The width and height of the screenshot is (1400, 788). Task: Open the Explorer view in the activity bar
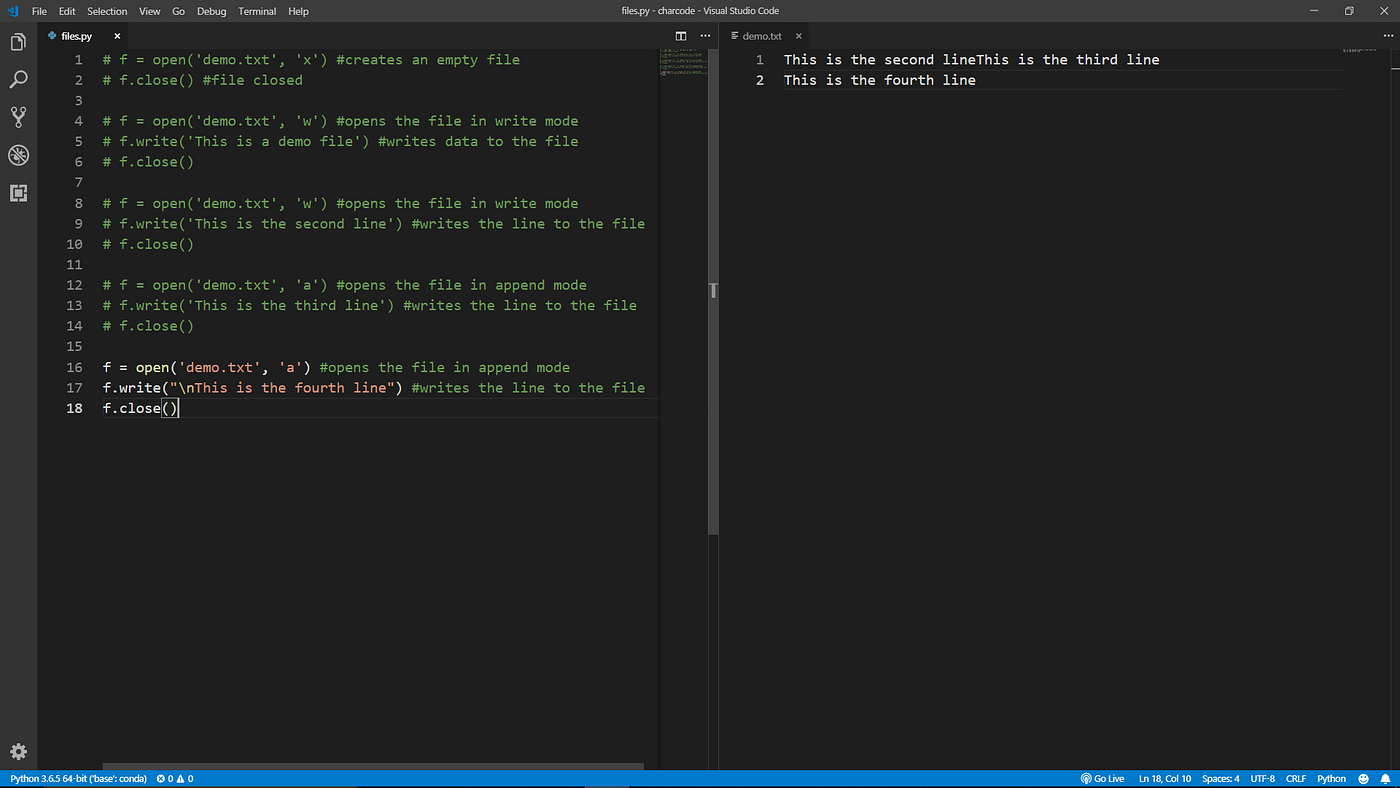[17, 42]
